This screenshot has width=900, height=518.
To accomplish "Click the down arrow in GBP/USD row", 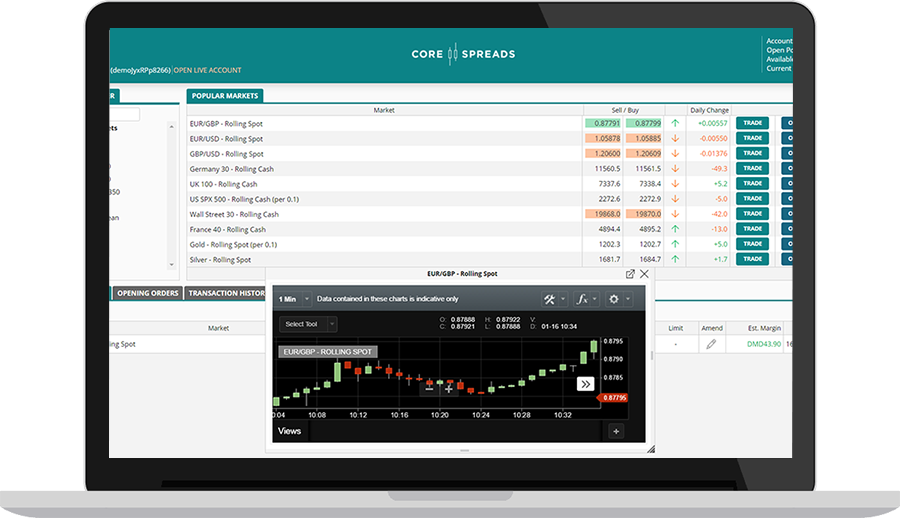I will click(675, 153).
